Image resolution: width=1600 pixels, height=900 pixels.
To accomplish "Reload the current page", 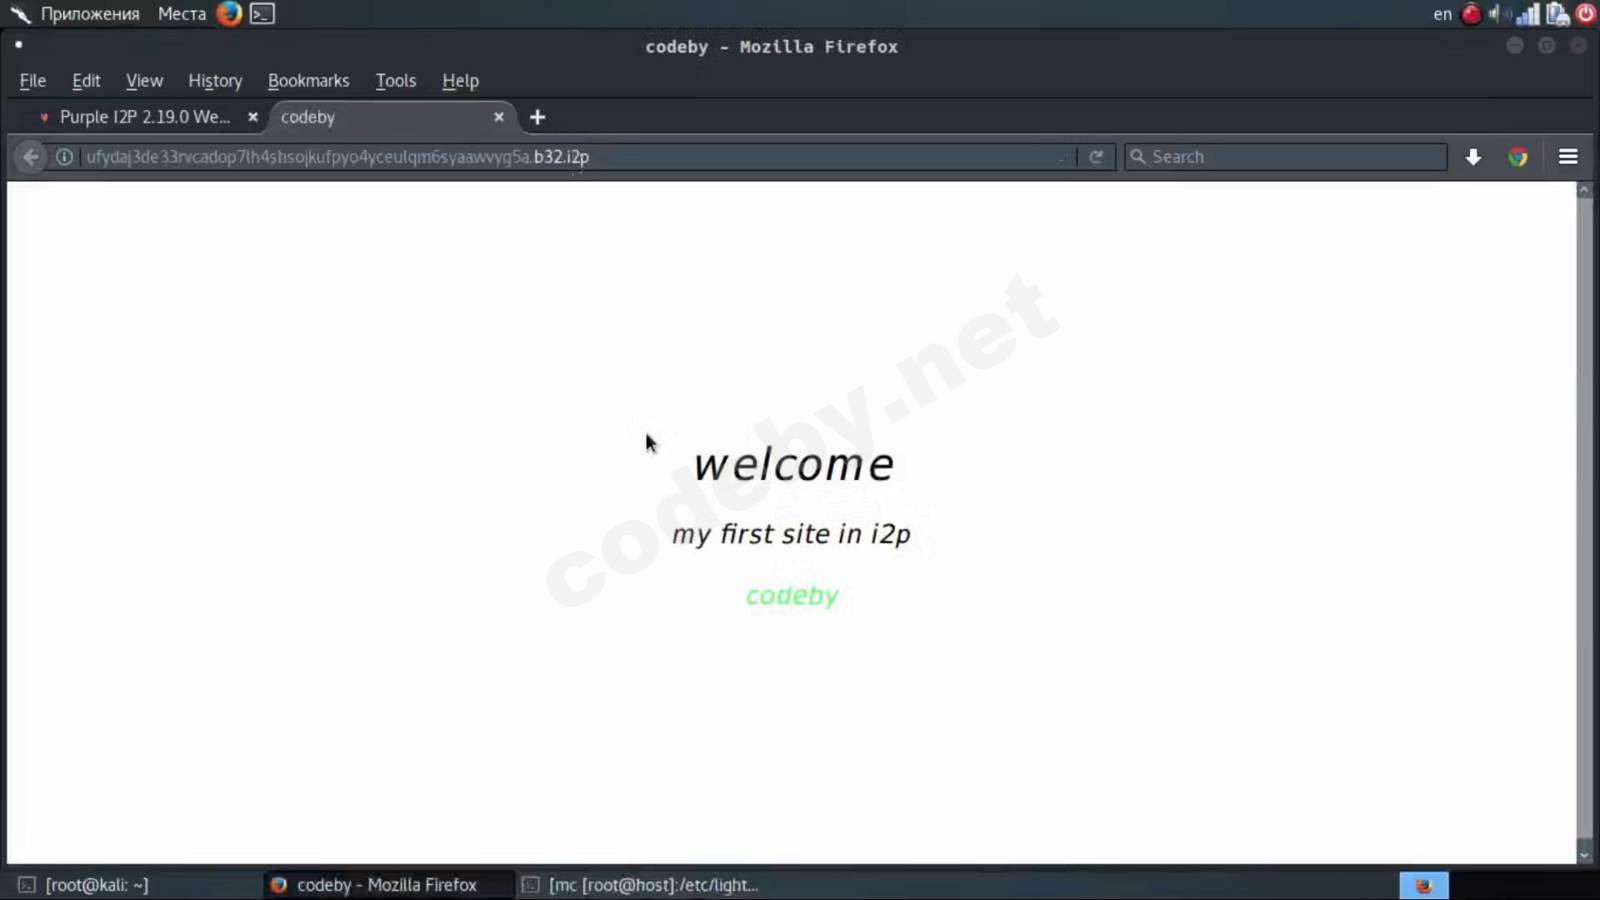I will (1096, 156).
